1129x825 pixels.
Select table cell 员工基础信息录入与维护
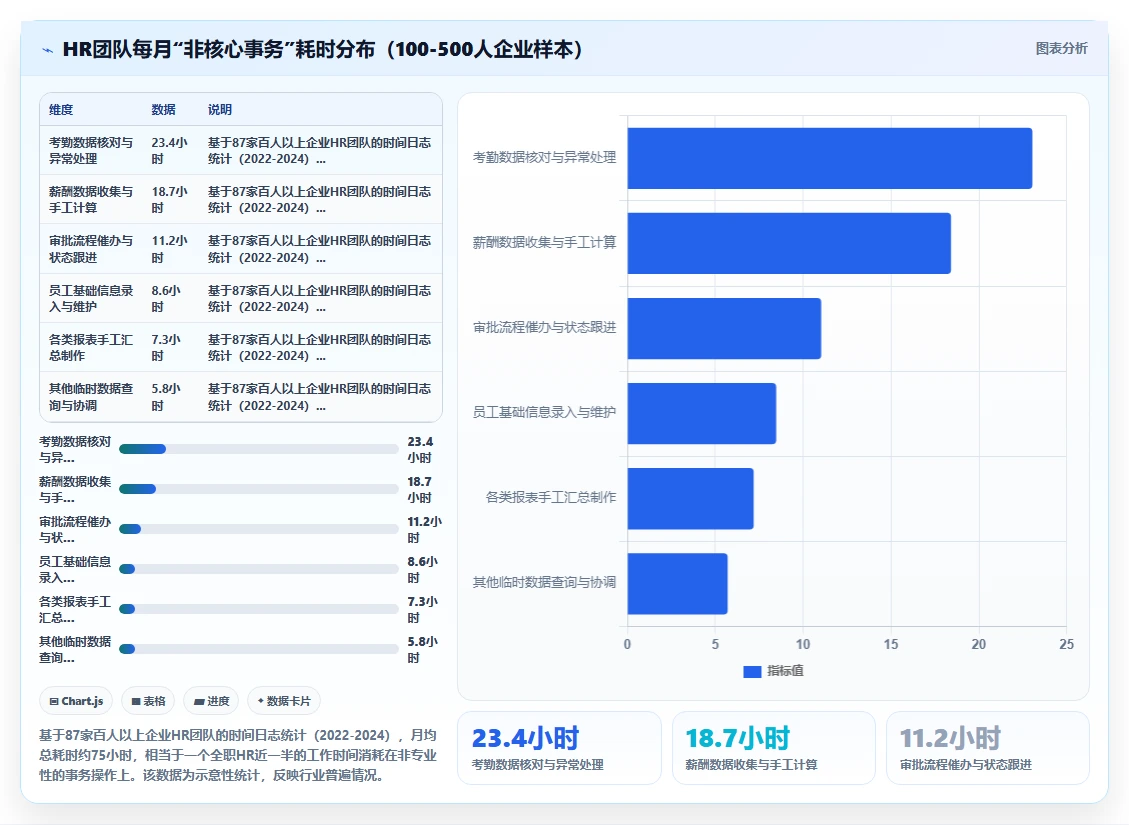pos(91,298)
